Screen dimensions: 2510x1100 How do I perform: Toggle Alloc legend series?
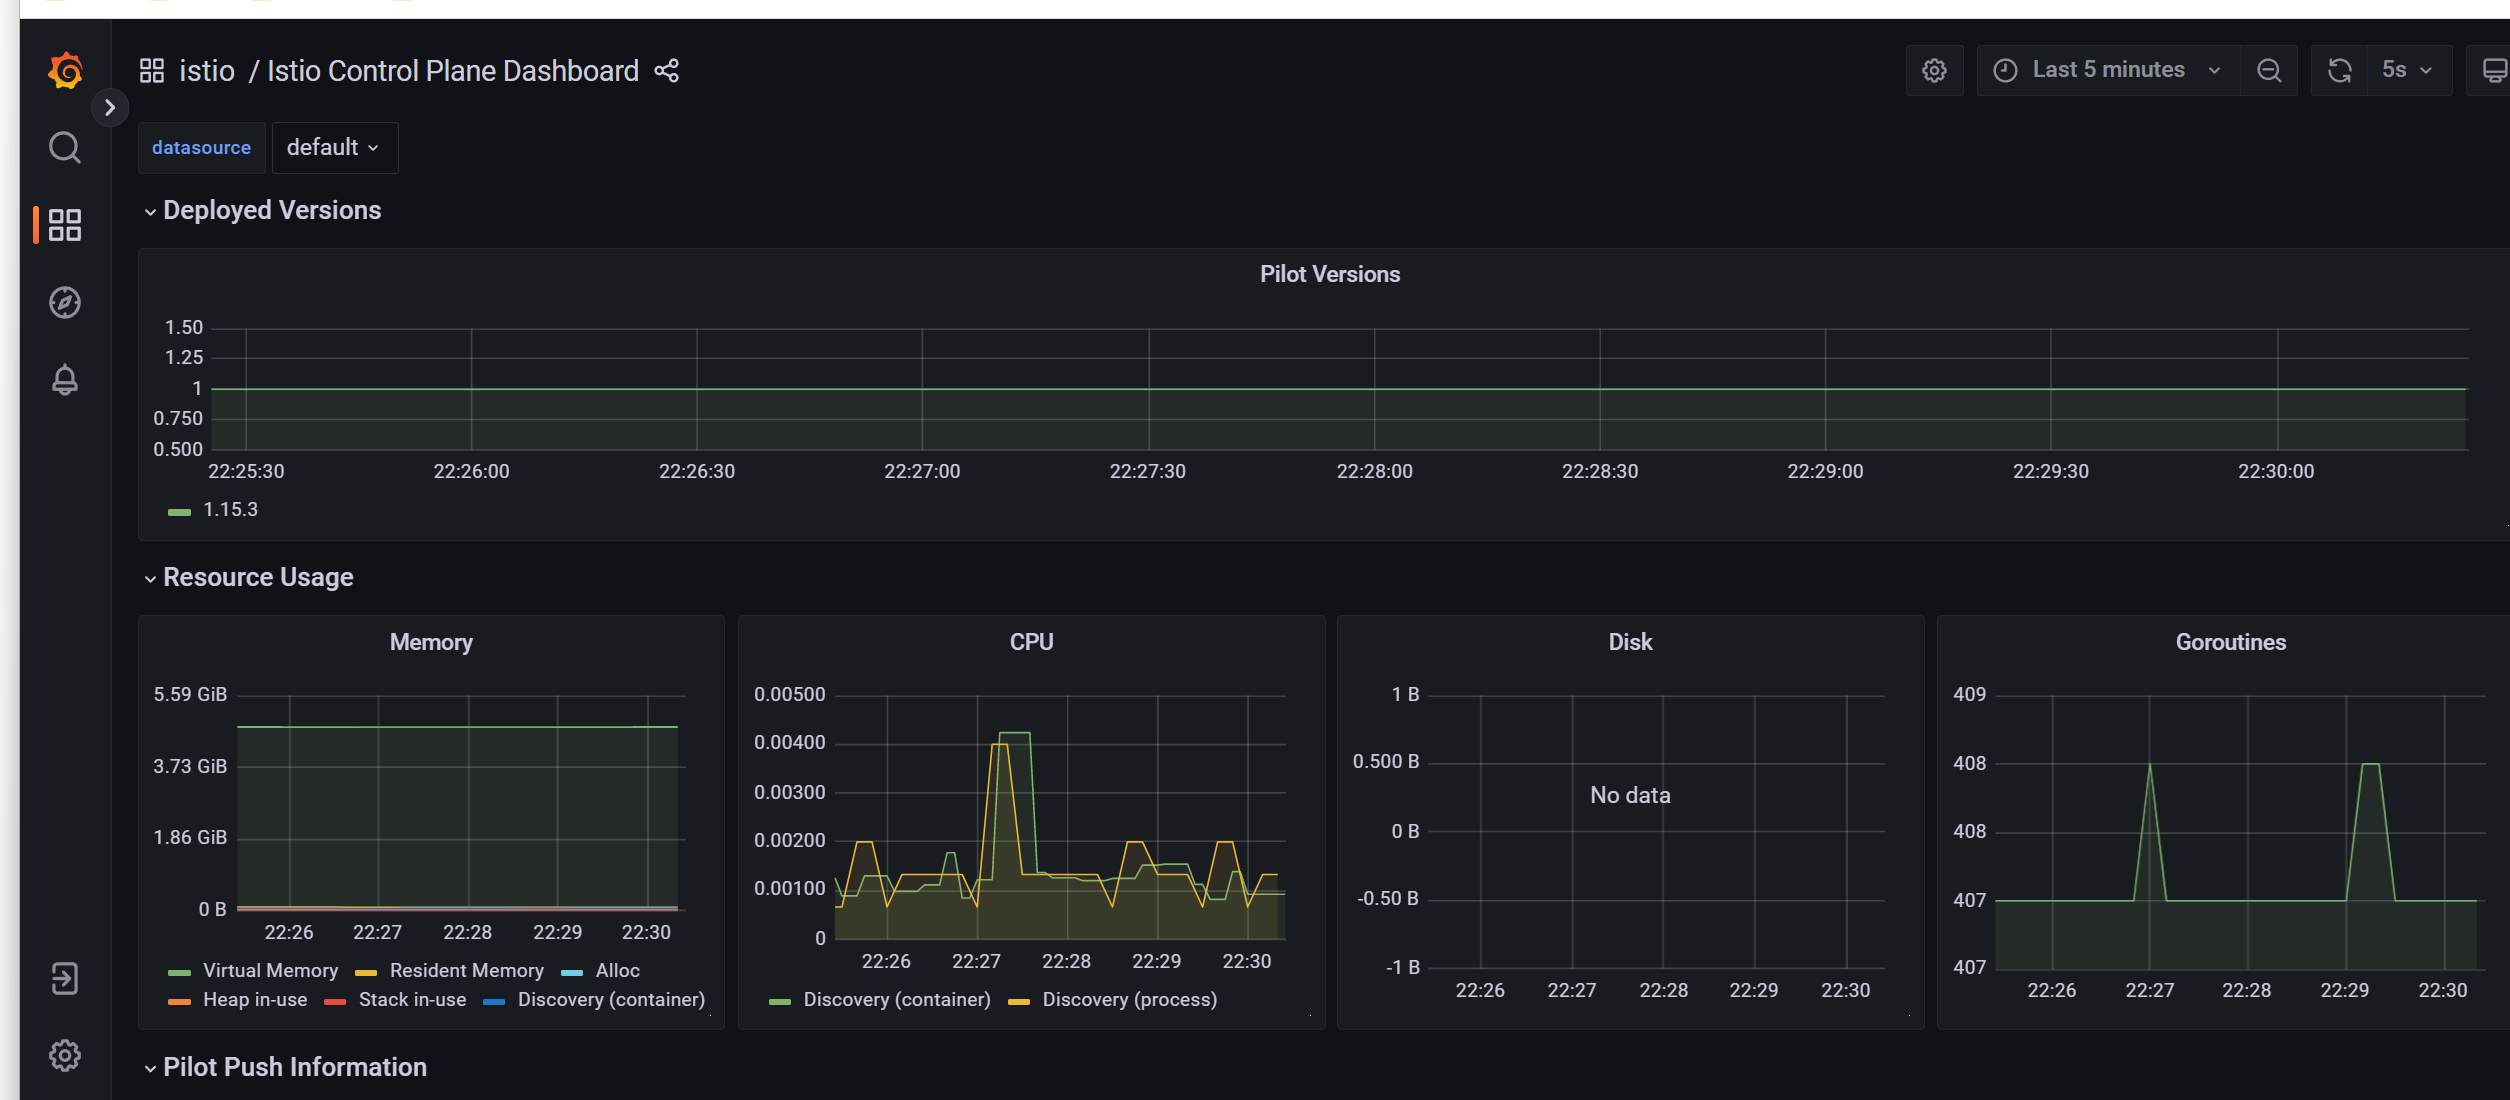pyautogui.click(x=618, y=970)
